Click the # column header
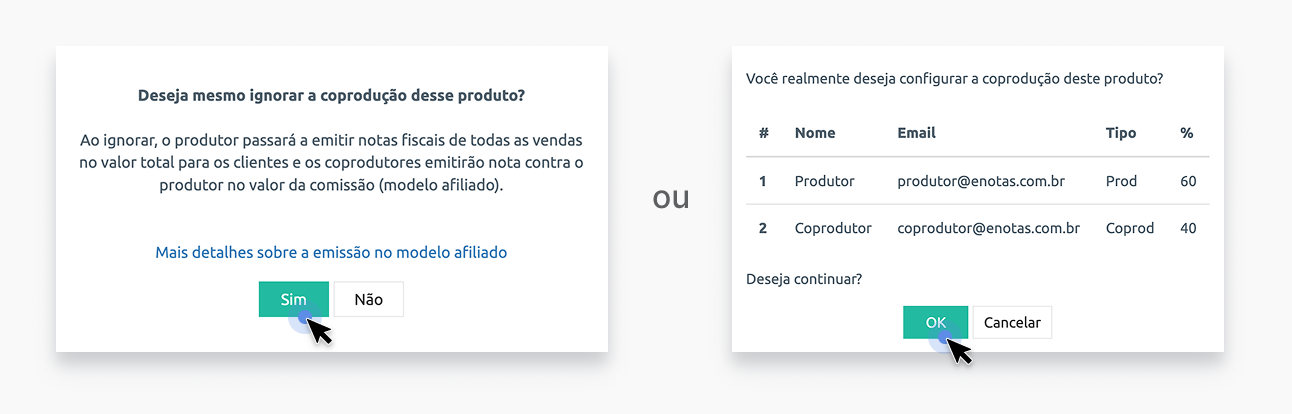This screenshot has width=1292, height=414. (764, 132)
